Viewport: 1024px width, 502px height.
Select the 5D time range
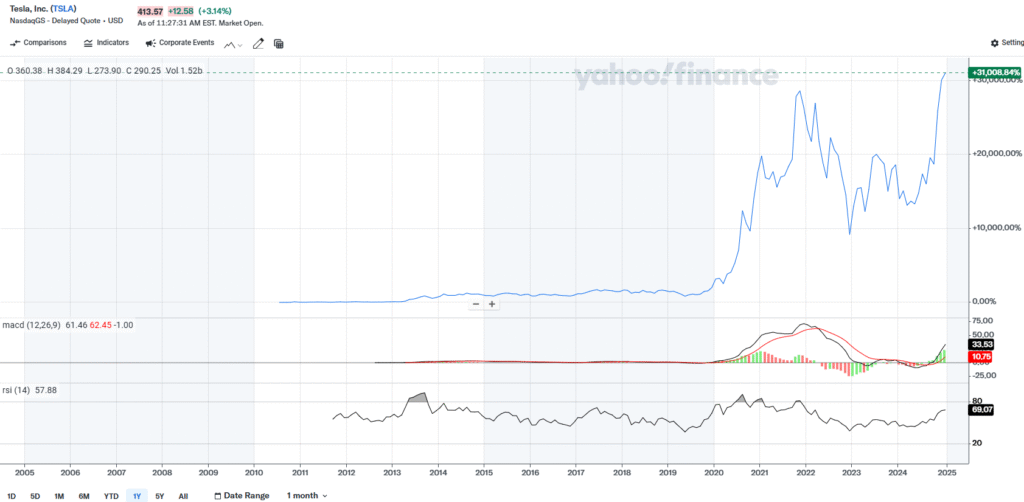coord(35,496)
